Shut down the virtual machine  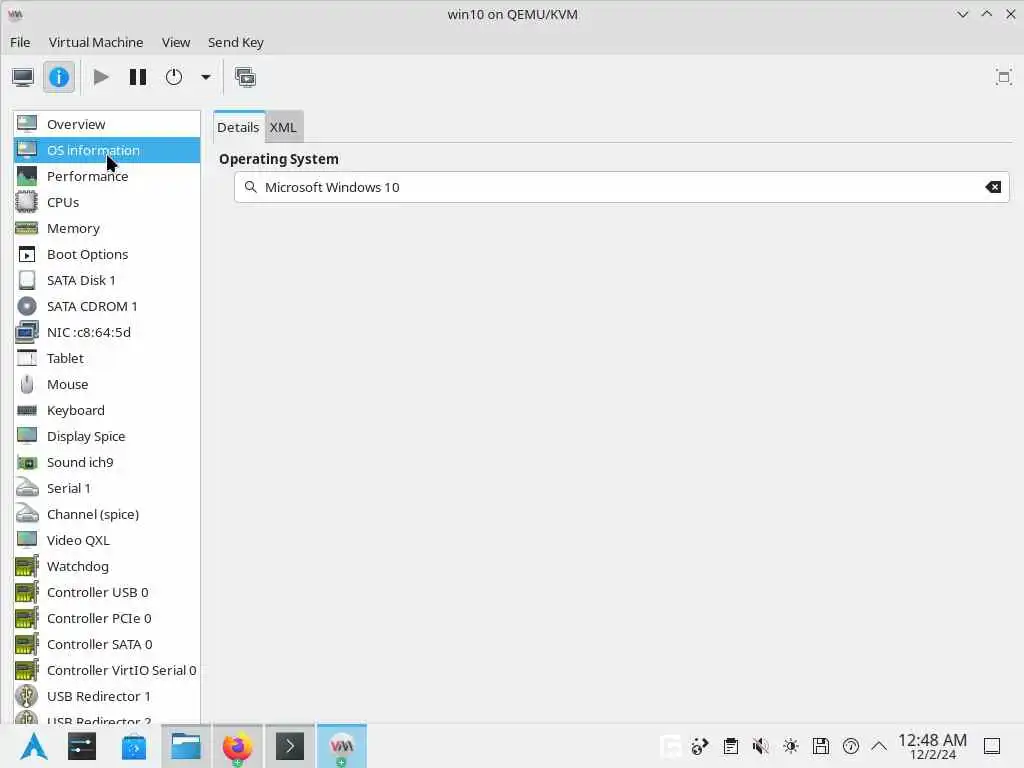click(174, 77)
